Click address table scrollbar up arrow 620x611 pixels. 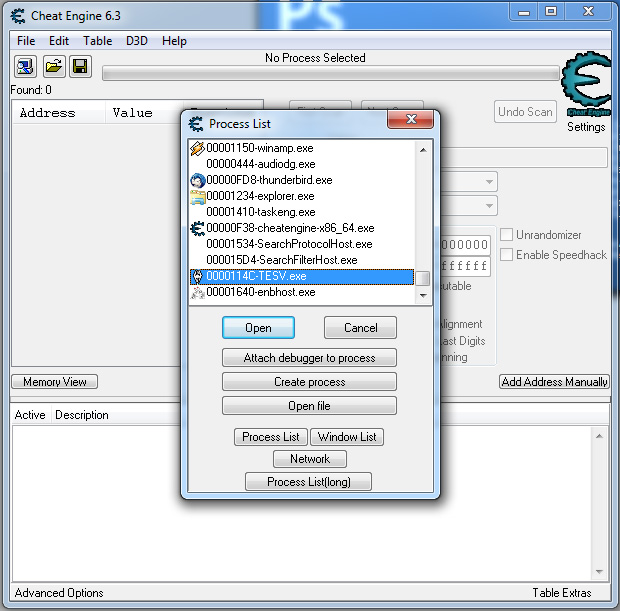[x=599, y=436]
